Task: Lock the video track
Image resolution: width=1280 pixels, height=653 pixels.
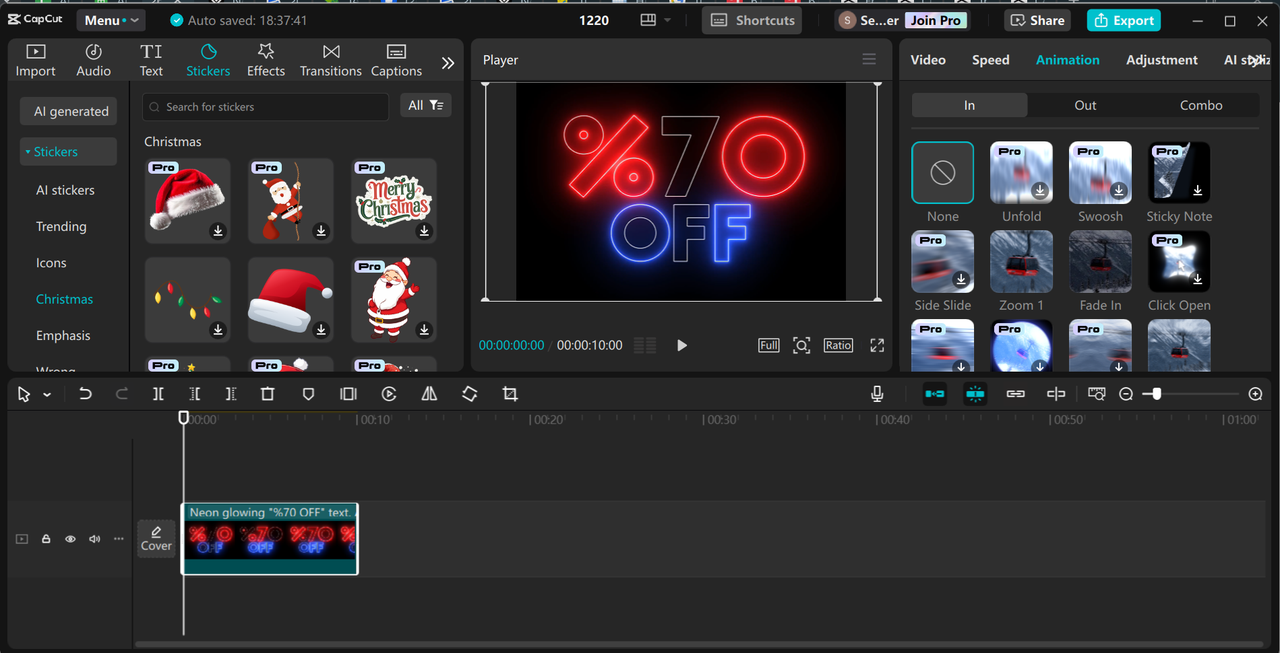Action: pos(46,539)
